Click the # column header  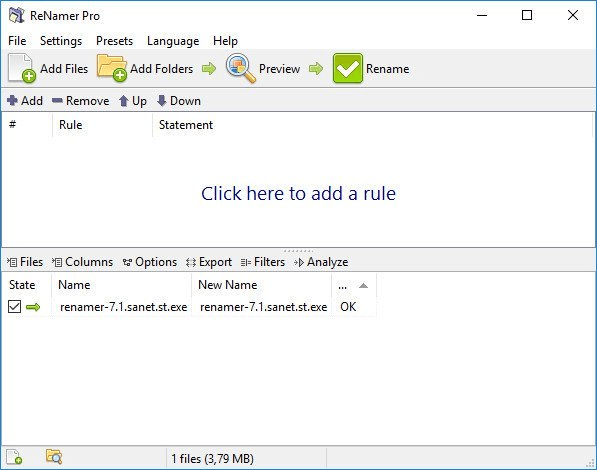(x=27, y=125)
